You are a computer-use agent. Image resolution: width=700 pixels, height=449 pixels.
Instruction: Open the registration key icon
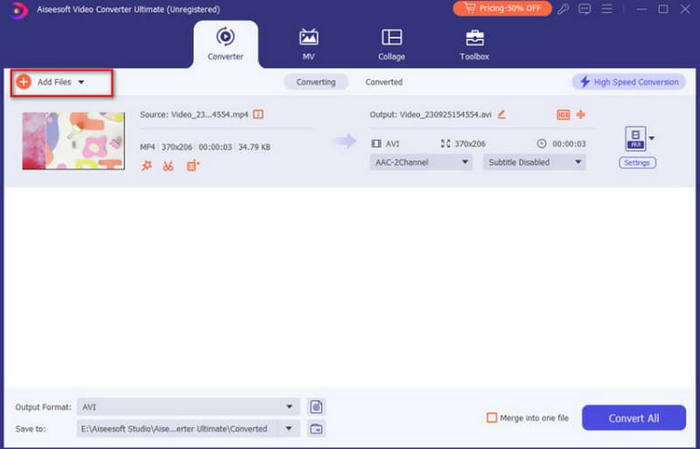(x=563, y=9)
